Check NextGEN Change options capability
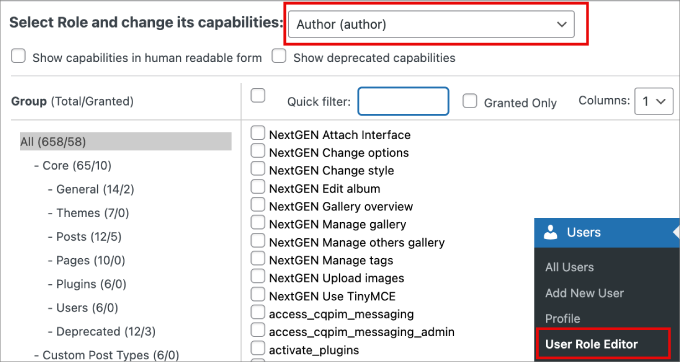The height and width of the screenshot is (362, 680). 258,151
